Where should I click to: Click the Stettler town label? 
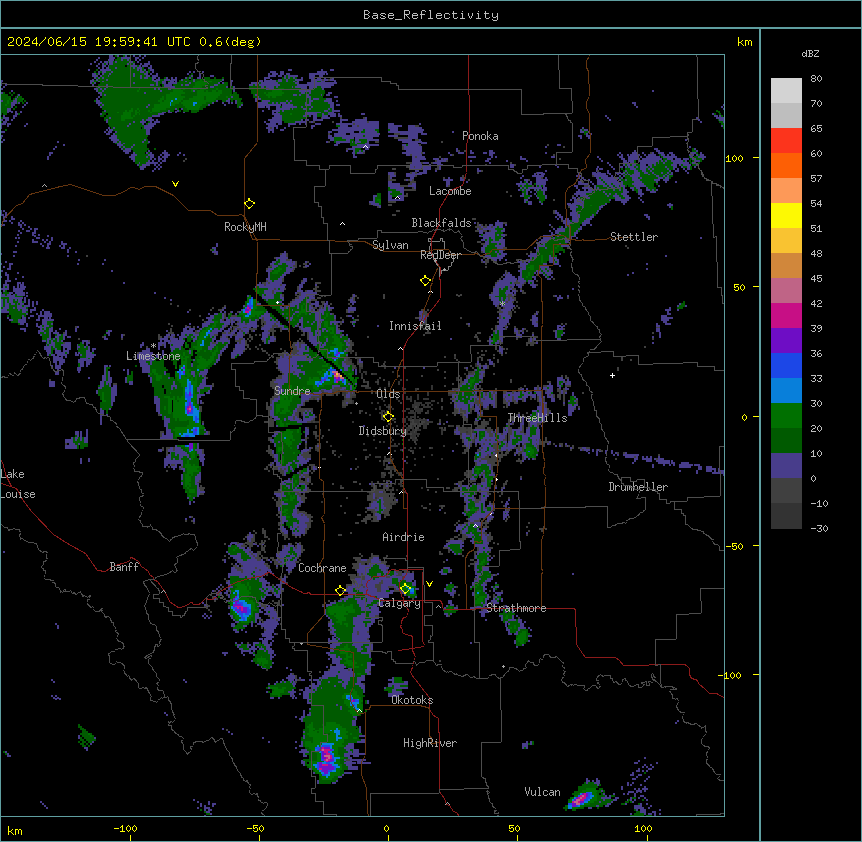pyautogui.click(x=634, y=237)
